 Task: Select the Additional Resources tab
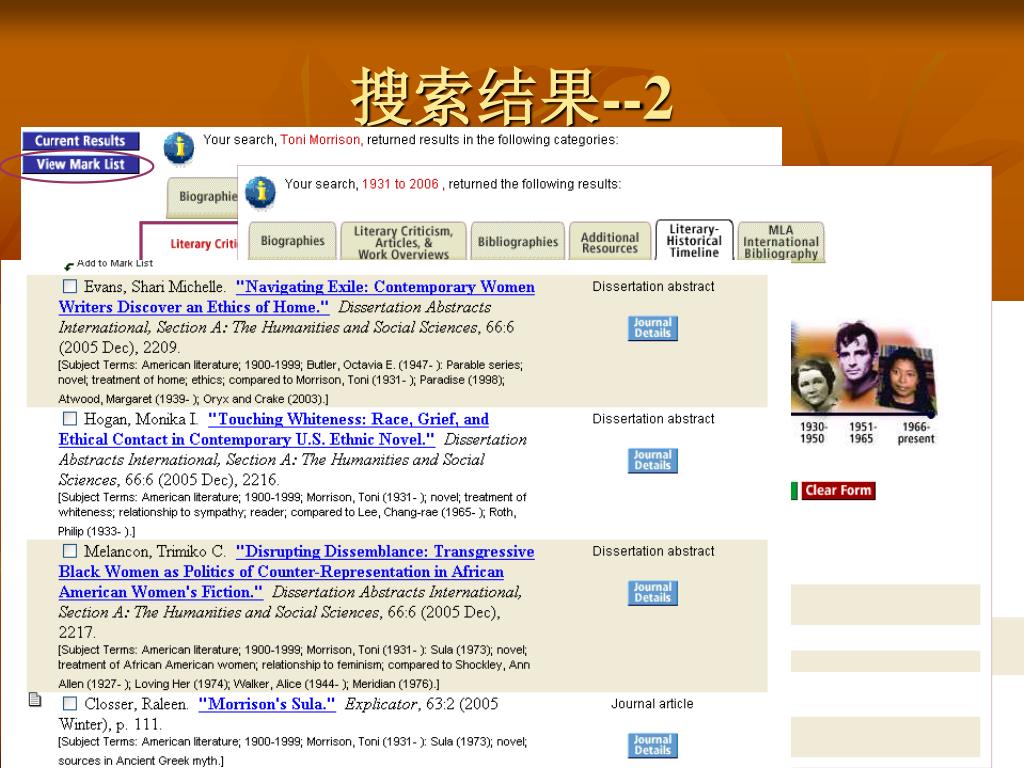(610, 242)
